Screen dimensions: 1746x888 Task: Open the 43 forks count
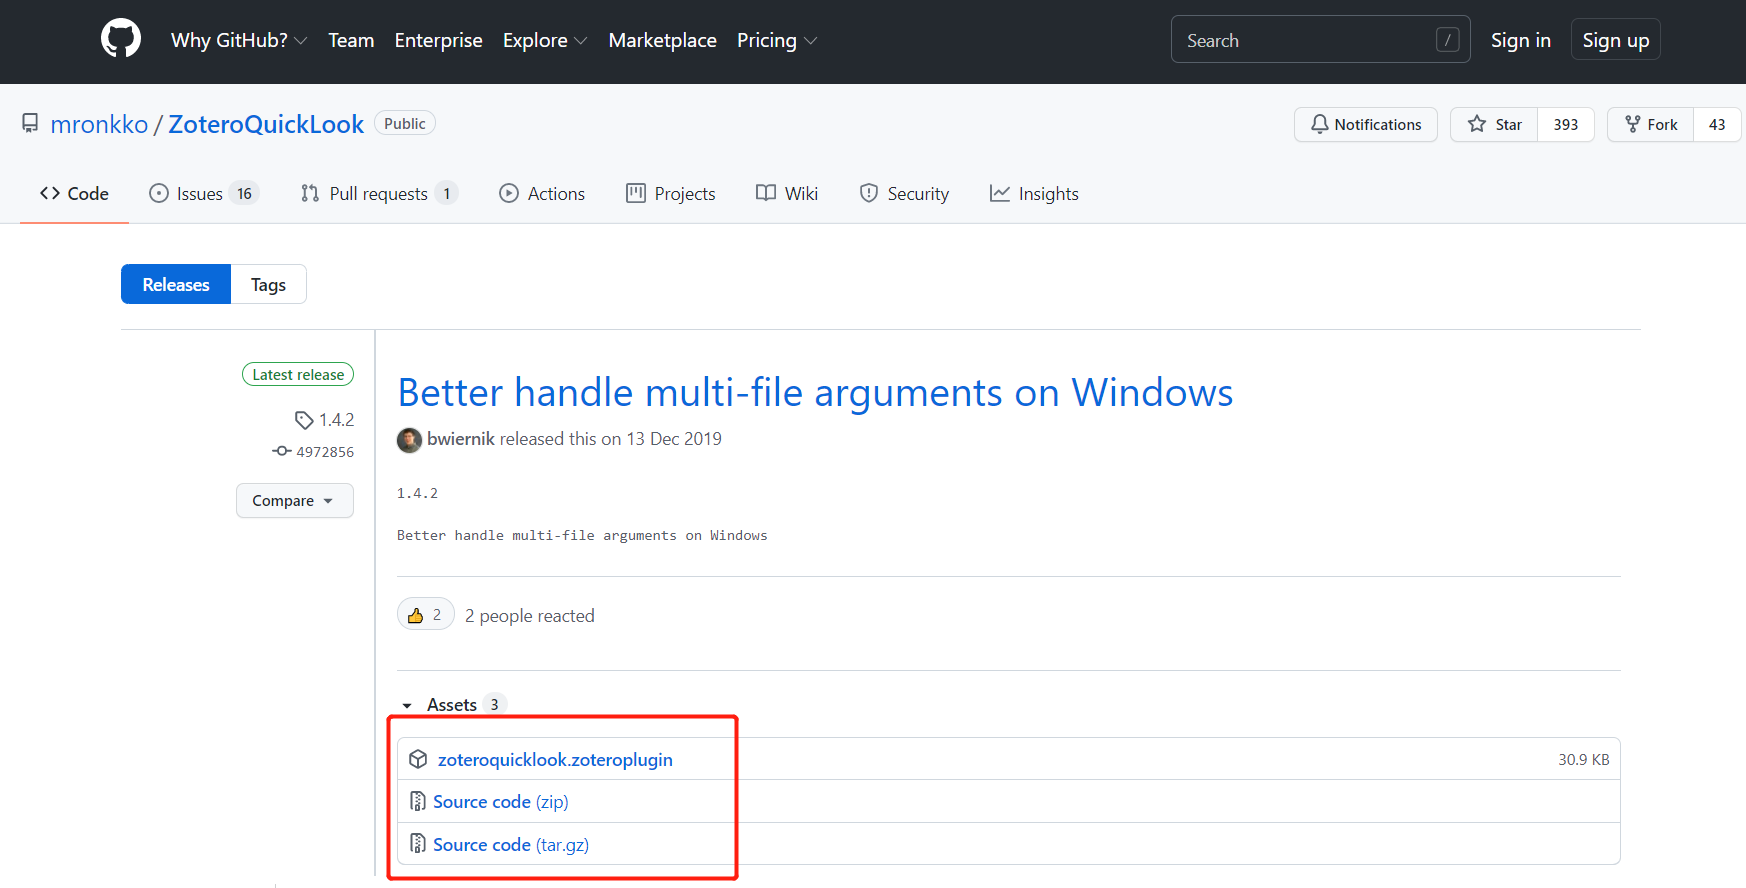tap(1717, 124)
